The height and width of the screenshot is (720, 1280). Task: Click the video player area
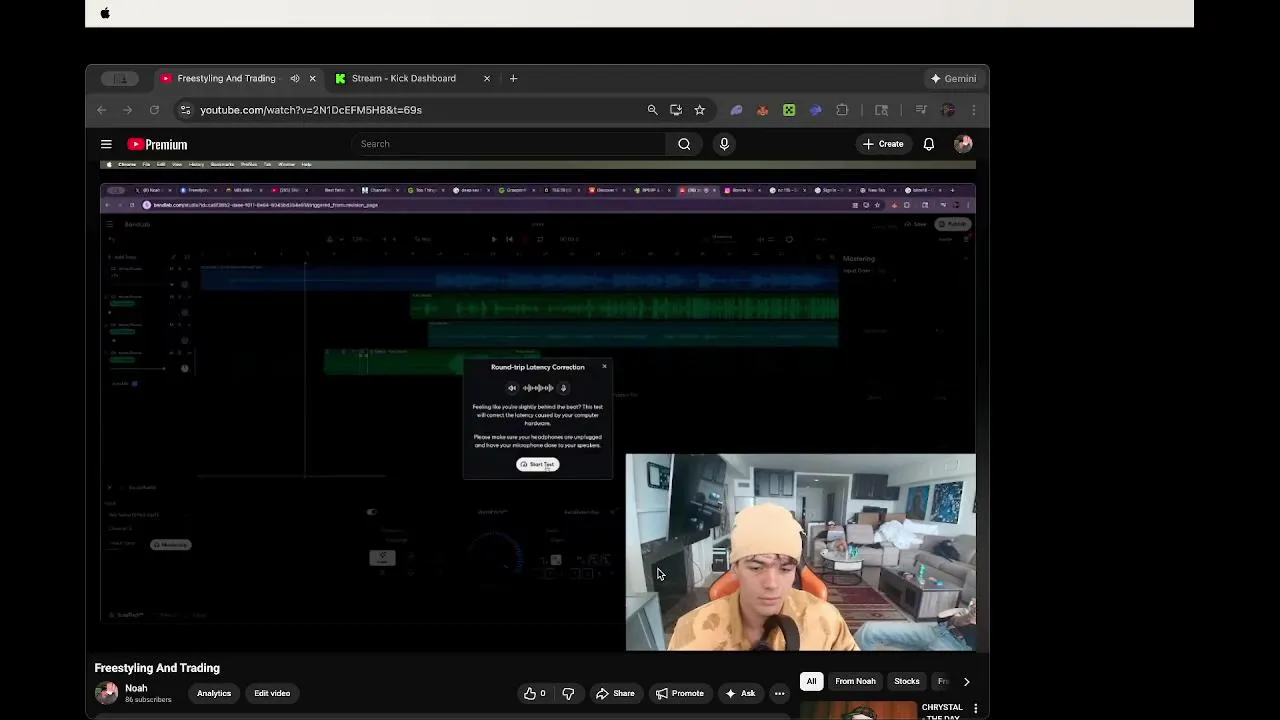point(537,404)
